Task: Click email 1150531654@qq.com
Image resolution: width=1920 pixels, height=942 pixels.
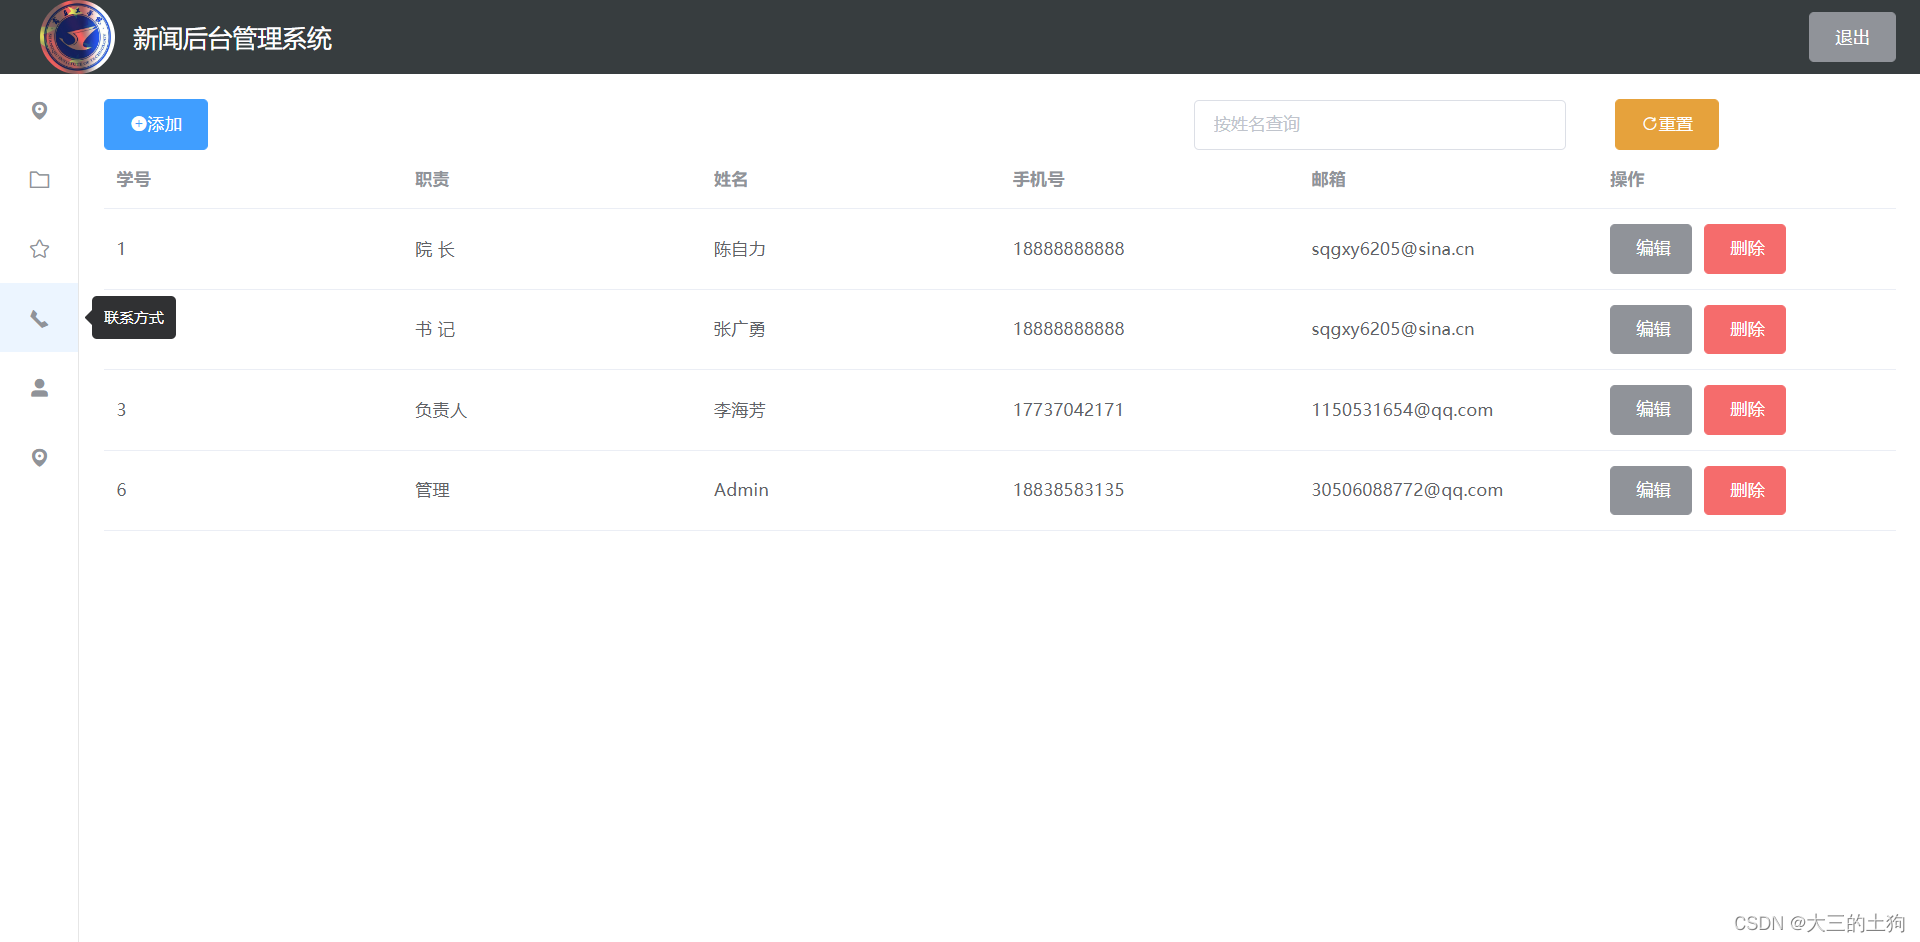Action: coord(1402,410)
